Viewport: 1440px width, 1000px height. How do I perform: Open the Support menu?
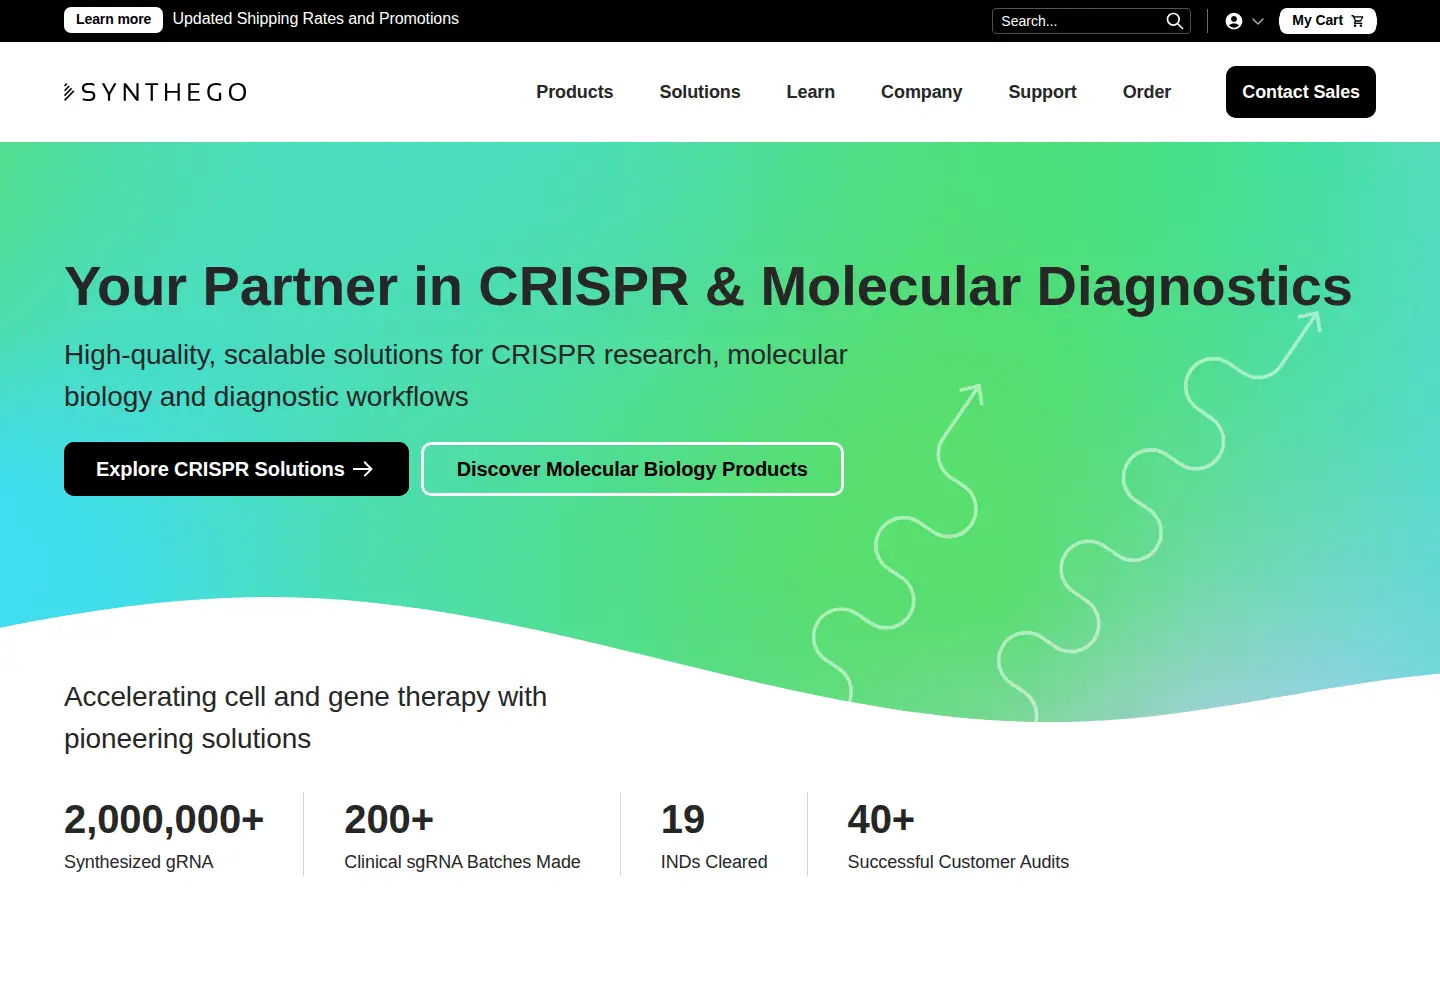(1043, 92)
